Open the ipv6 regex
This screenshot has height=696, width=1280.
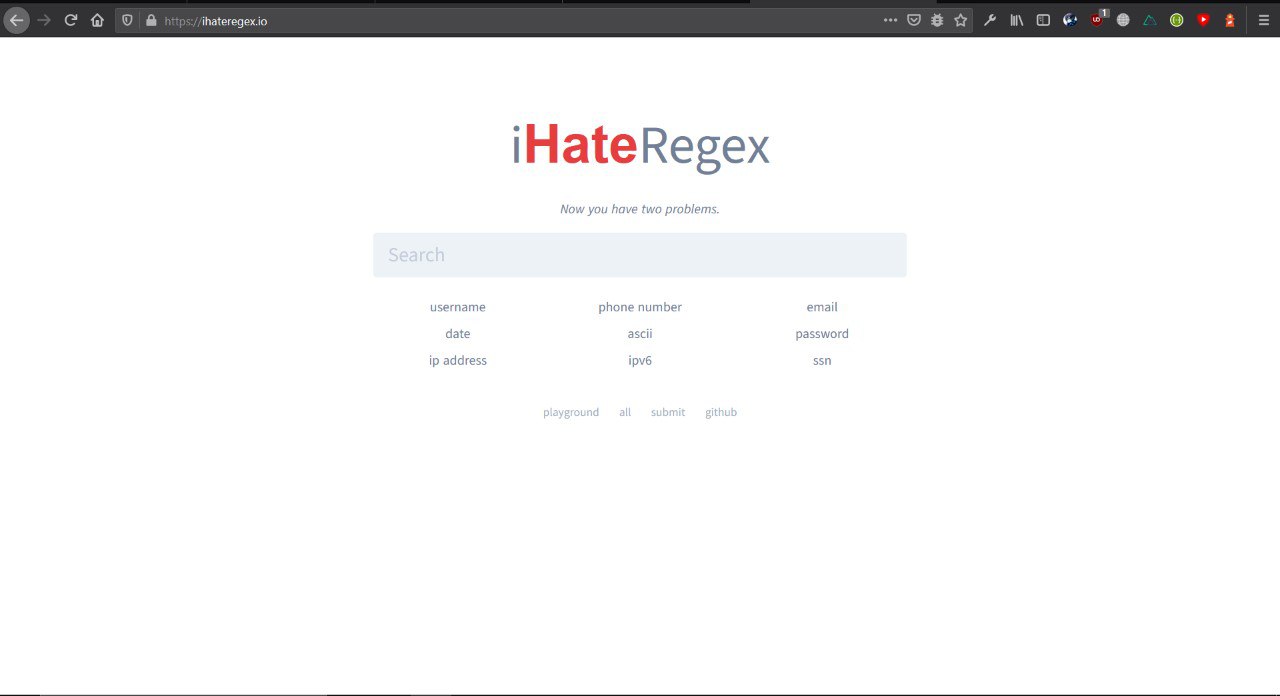(x=640, y=361)
